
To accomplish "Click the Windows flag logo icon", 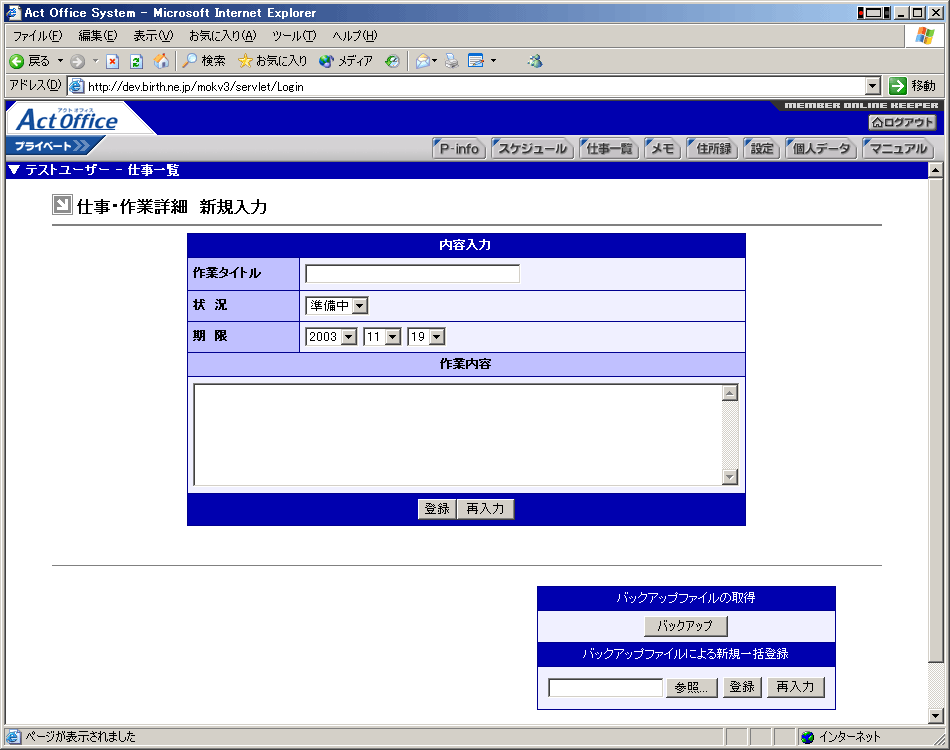I will 925,36.
